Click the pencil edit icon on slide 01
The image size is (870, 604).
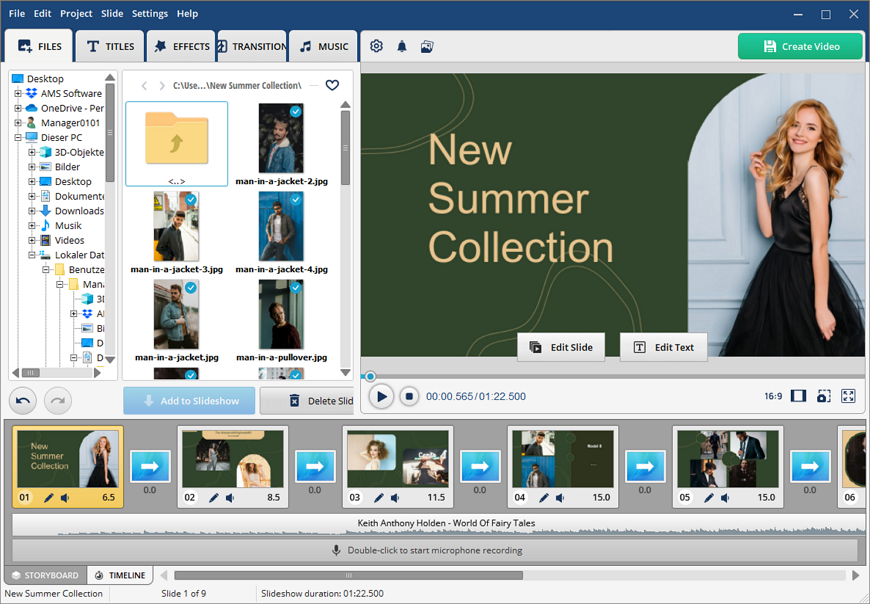pyautogui.click(x=49, y=497)
